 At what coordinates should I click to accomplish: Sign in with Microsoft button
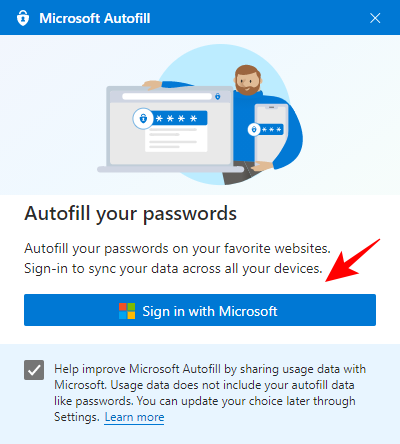pos(200,310)
